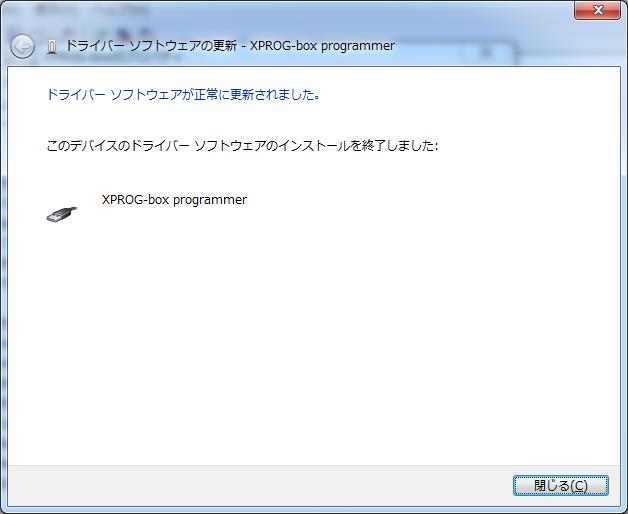This screenshot has width=628, height=514.
Task: Close the dialog with the red X
Action: click(x=597, y=10)
